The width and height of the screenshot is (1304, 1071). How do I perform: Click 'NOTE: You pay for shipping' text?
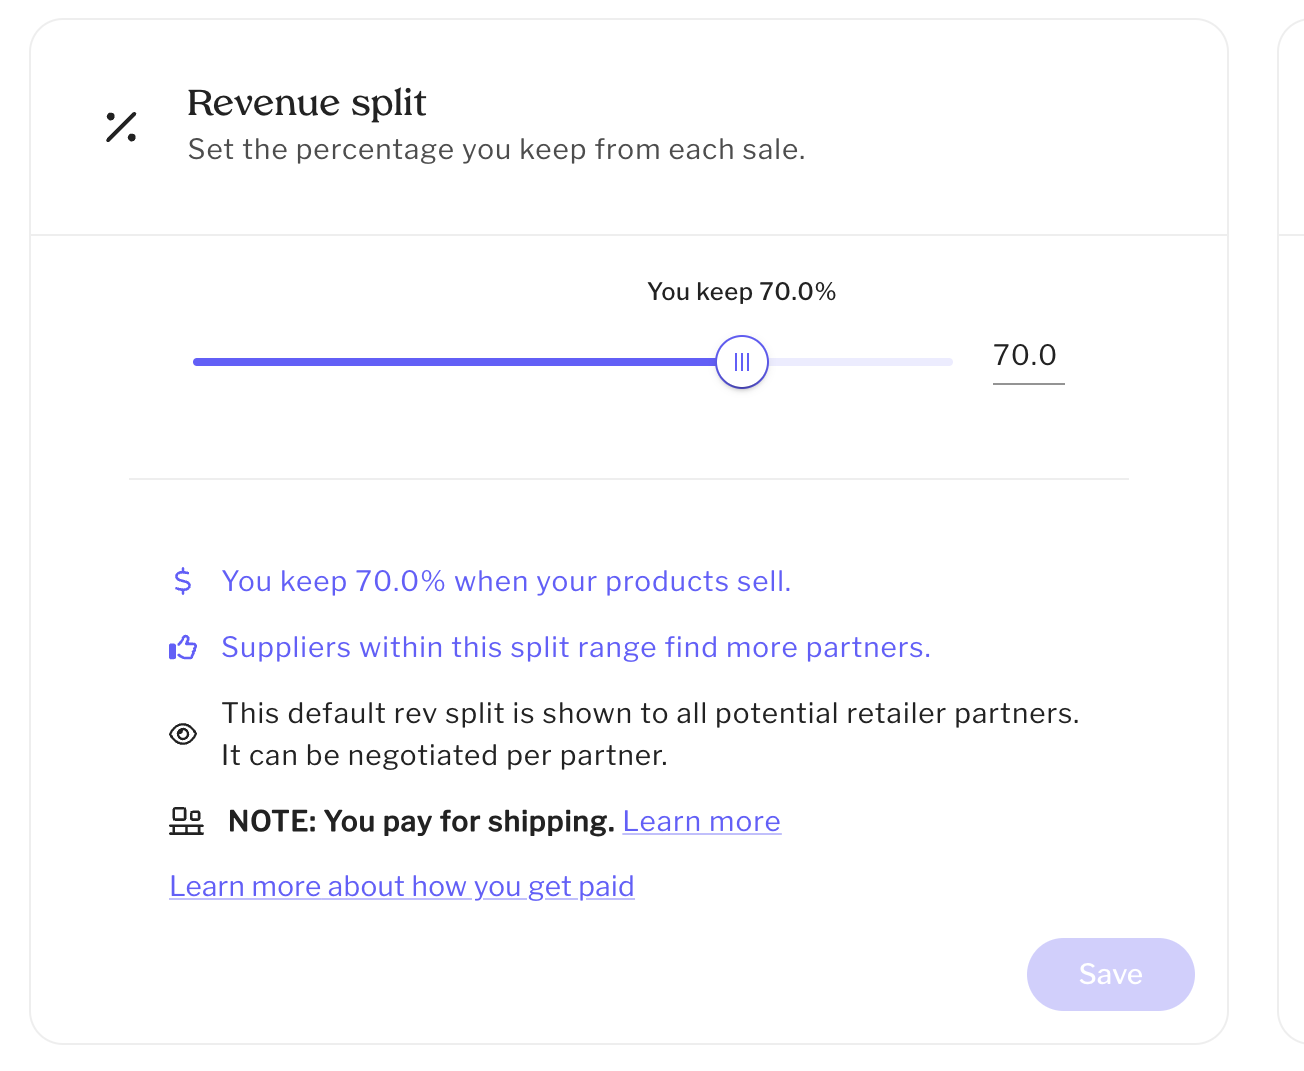421,822
